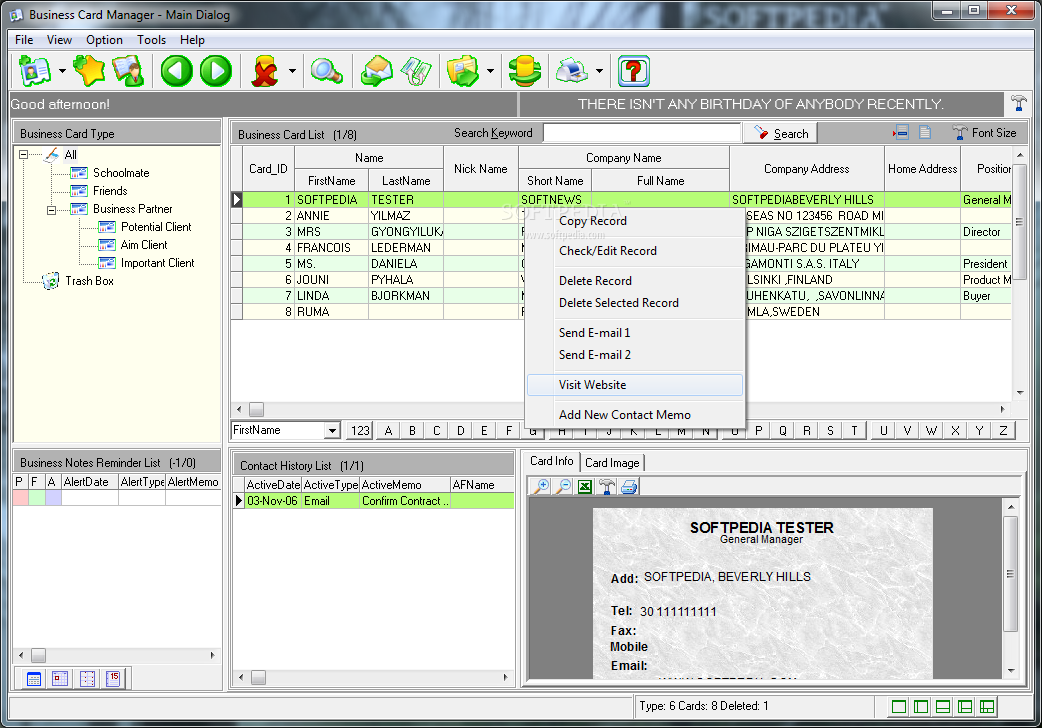The height and width of the screenshot is (728, 1042).
Task: Choose Add New Contact Memo in context menu
Action: click(x=635, y=415)
